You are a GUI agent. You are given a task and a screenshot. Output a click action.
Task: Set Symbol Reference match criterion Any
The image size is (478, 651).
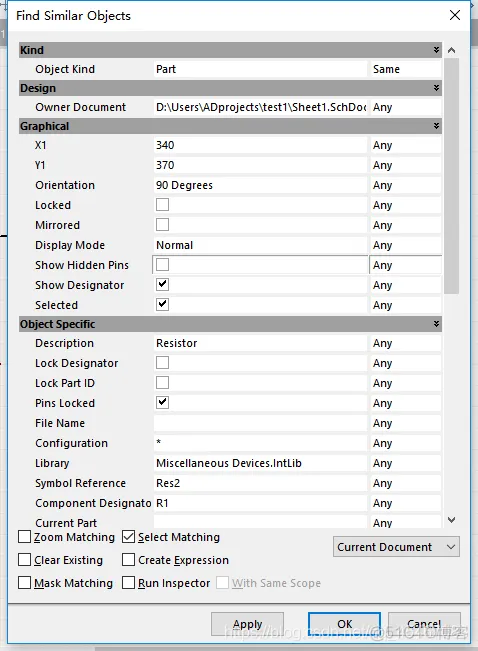point(405,483)
